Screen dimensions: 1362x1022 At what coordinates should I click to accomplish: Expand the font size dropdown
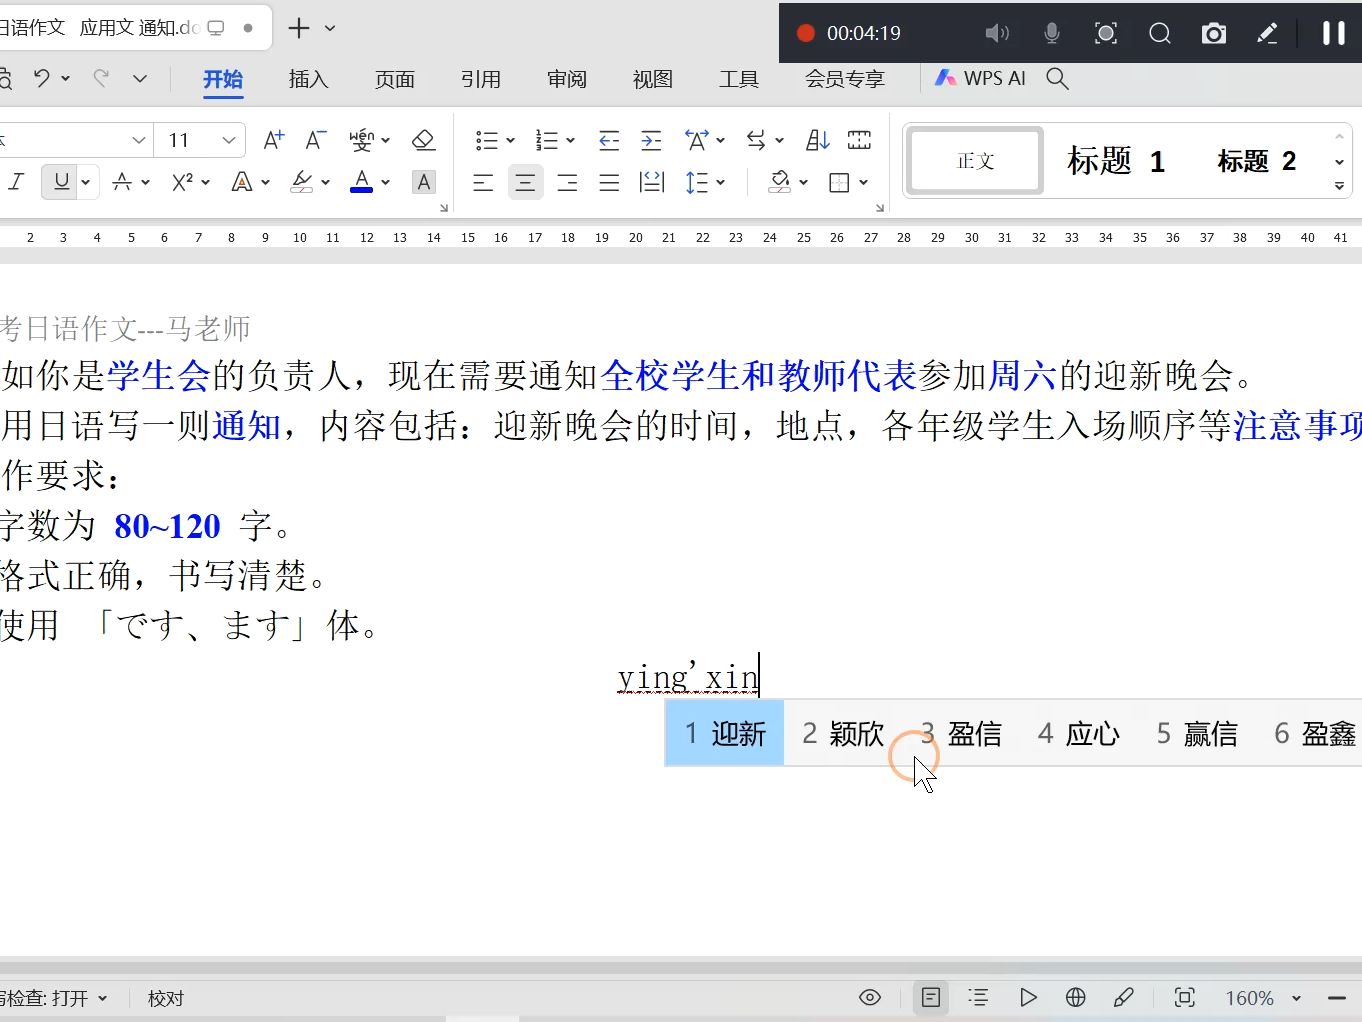229,140
